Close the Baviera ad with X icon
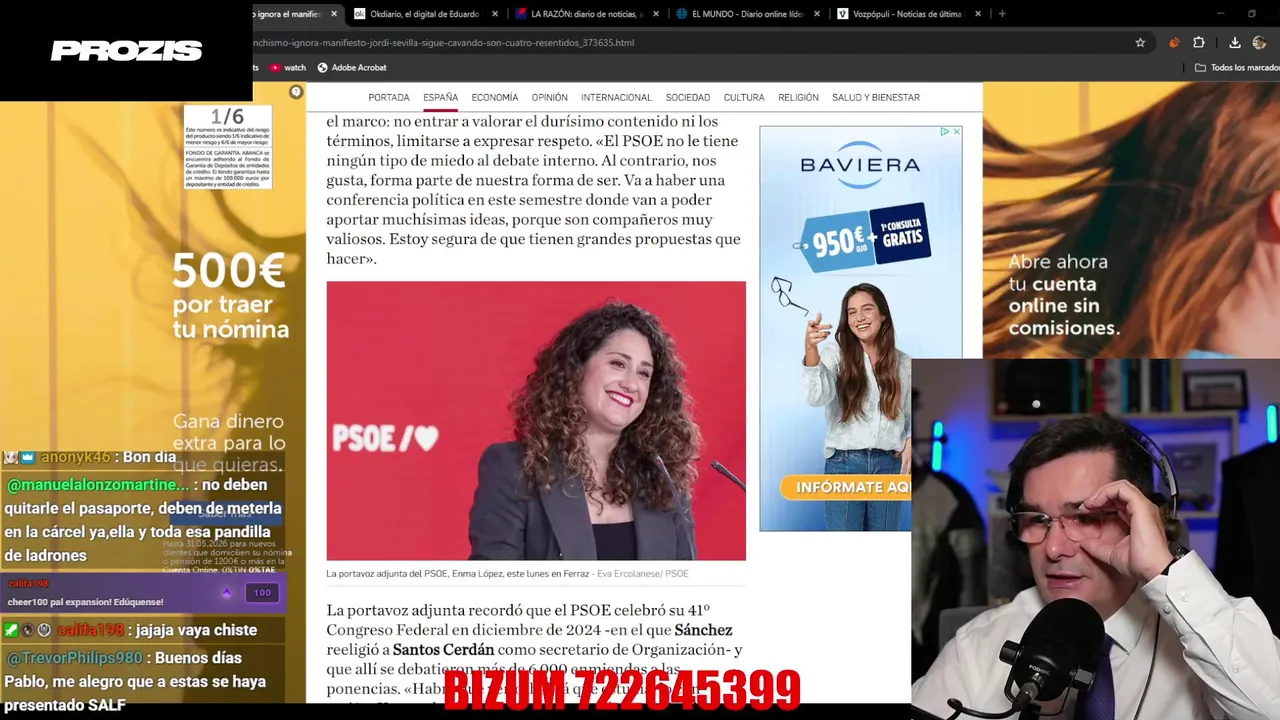The image size is (1280, 720). (x=956, y=131)
